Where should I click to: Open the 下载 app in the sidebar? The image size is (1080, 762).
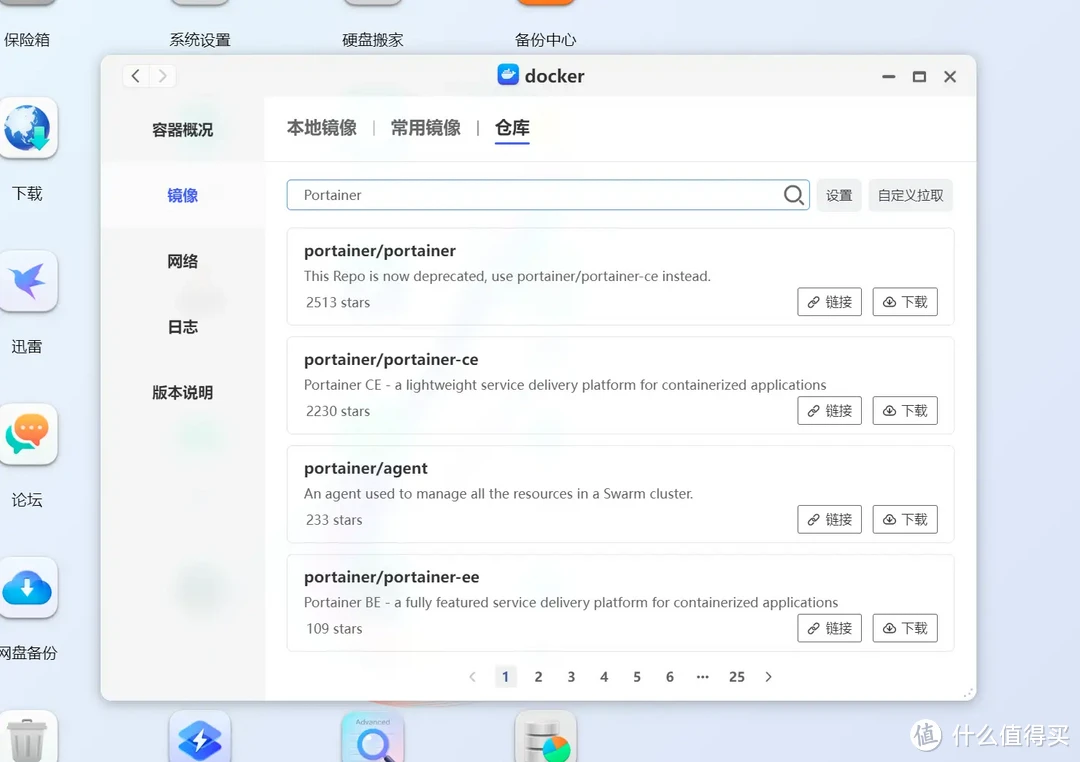(x=30, y=127)
